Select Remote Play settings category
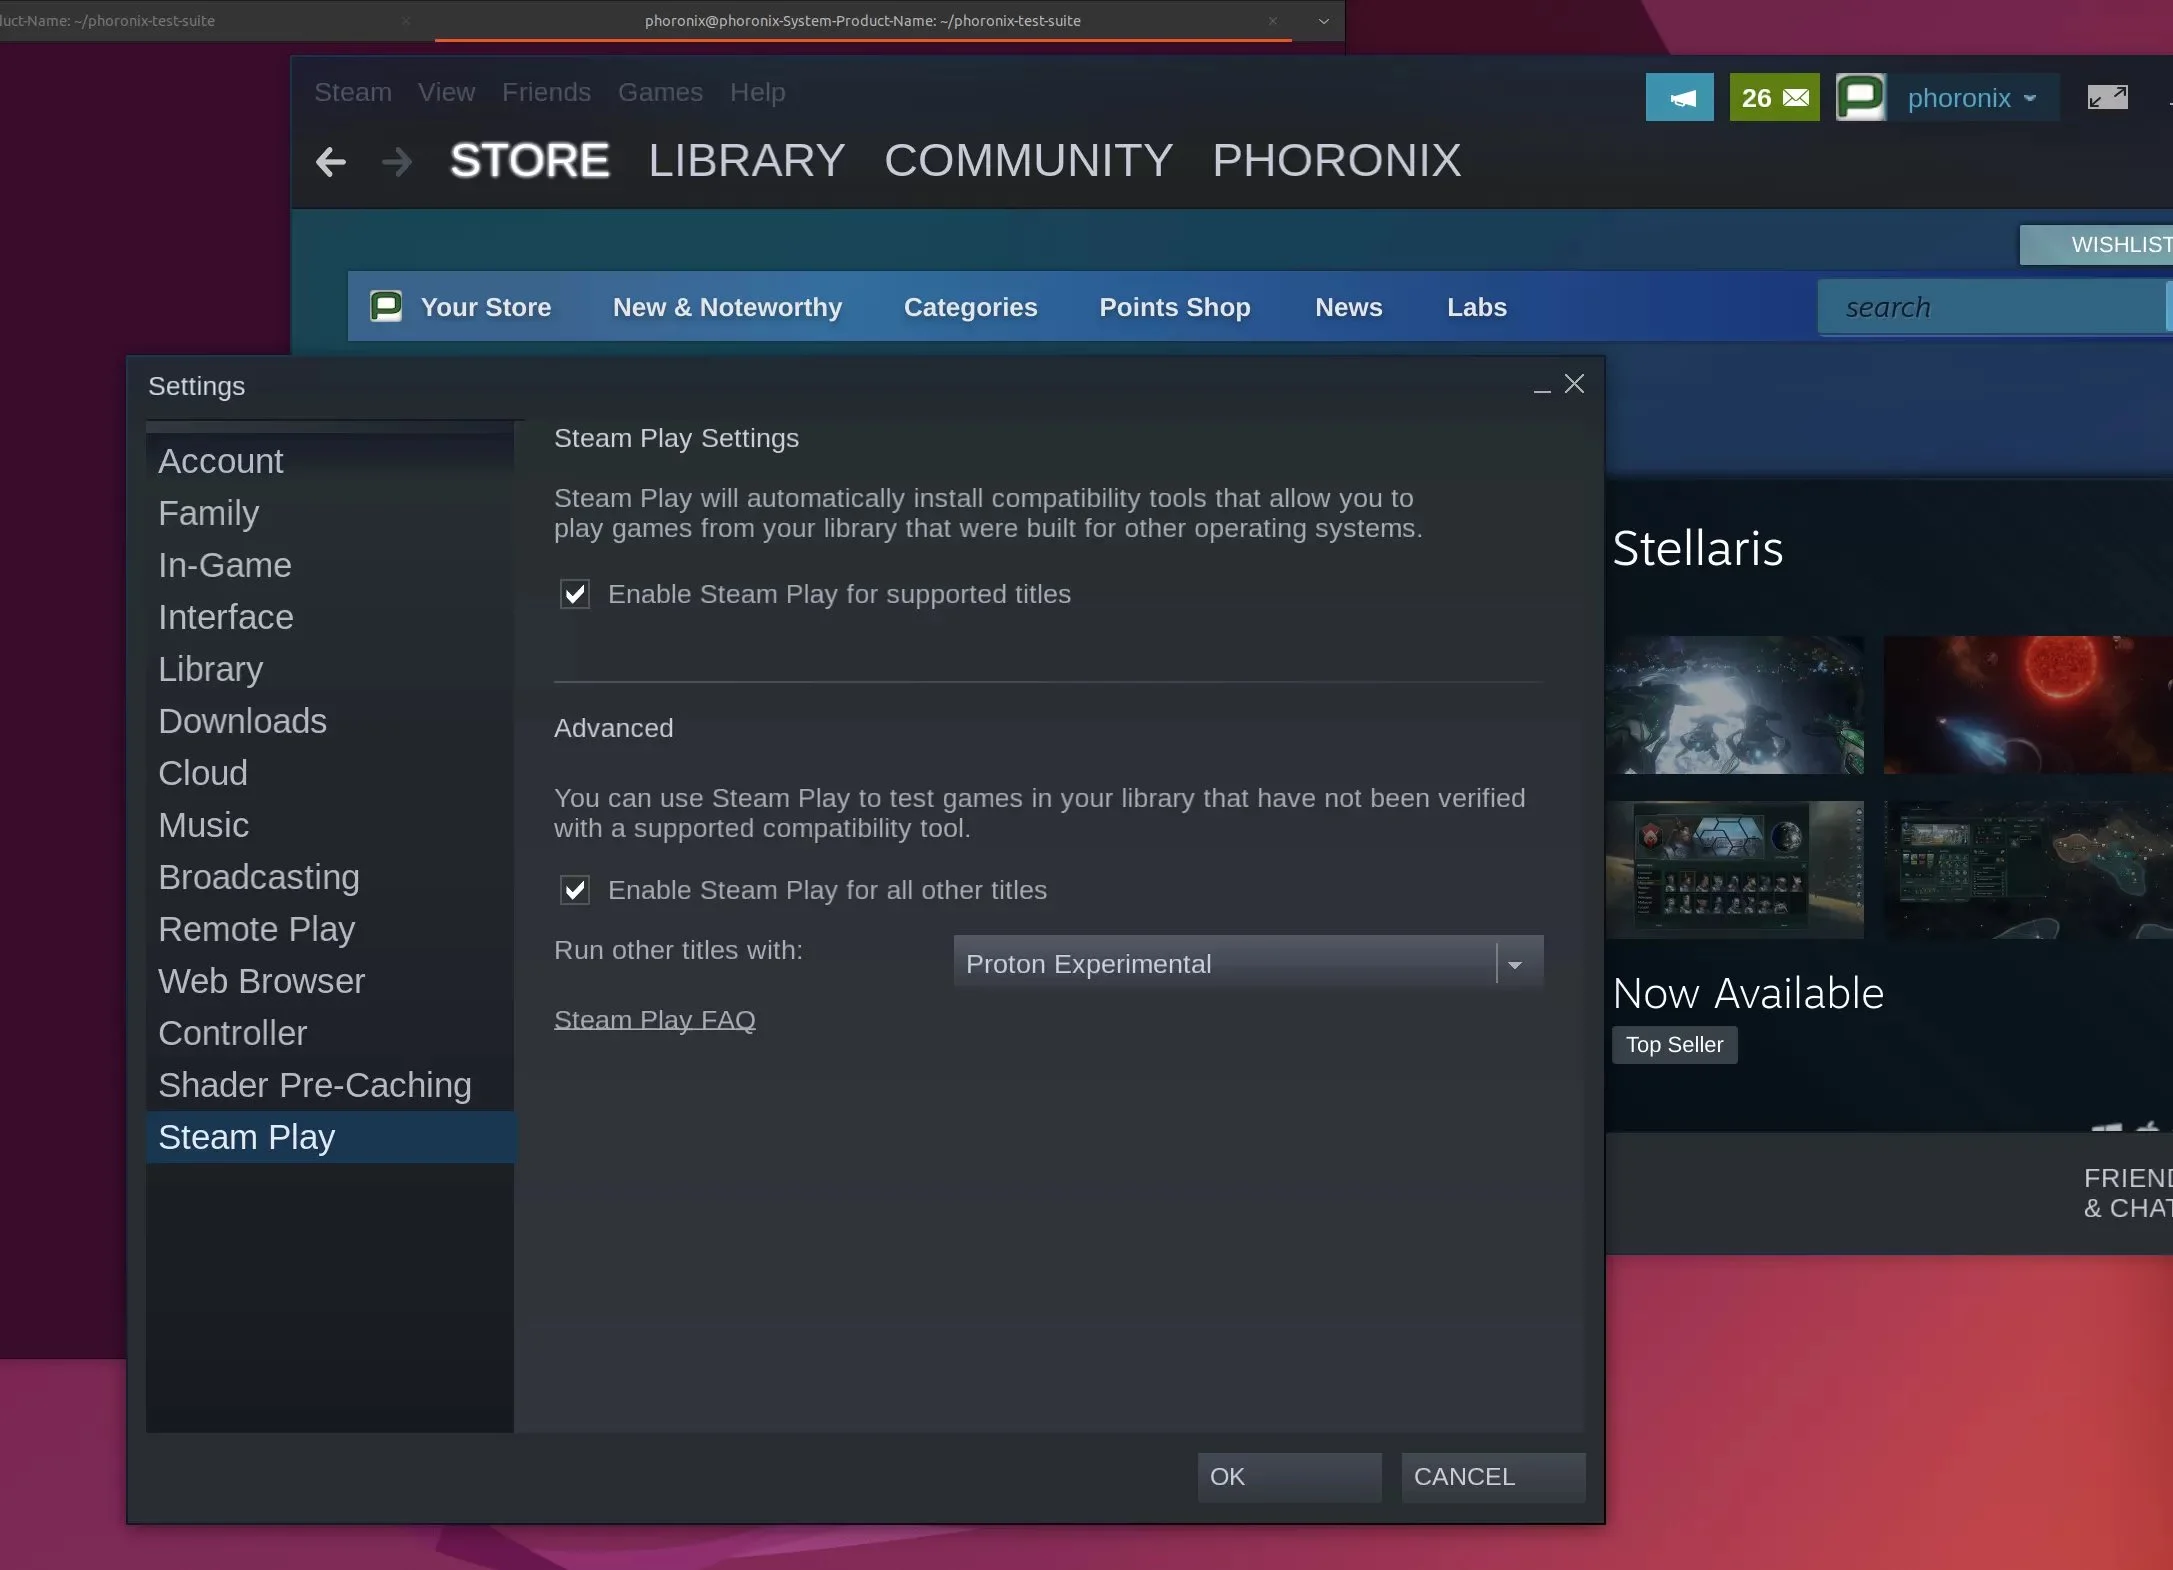Viewport: 2173px width, 1570px height. coord(330,929)
